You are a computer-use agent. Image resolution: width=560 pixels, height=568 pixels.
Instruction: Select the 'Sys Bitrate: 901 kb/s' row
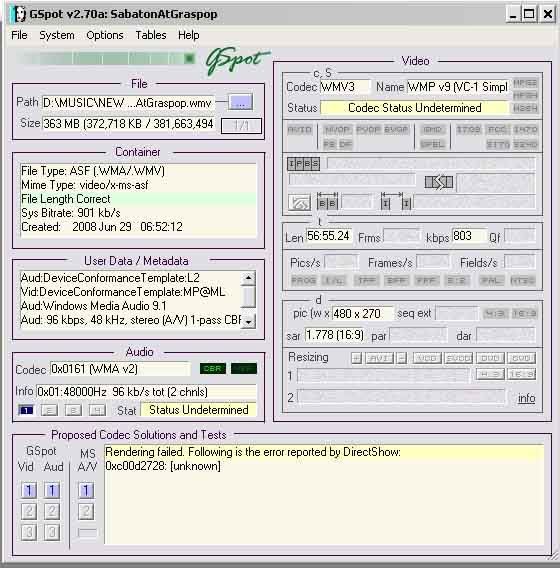pos(138,213)
